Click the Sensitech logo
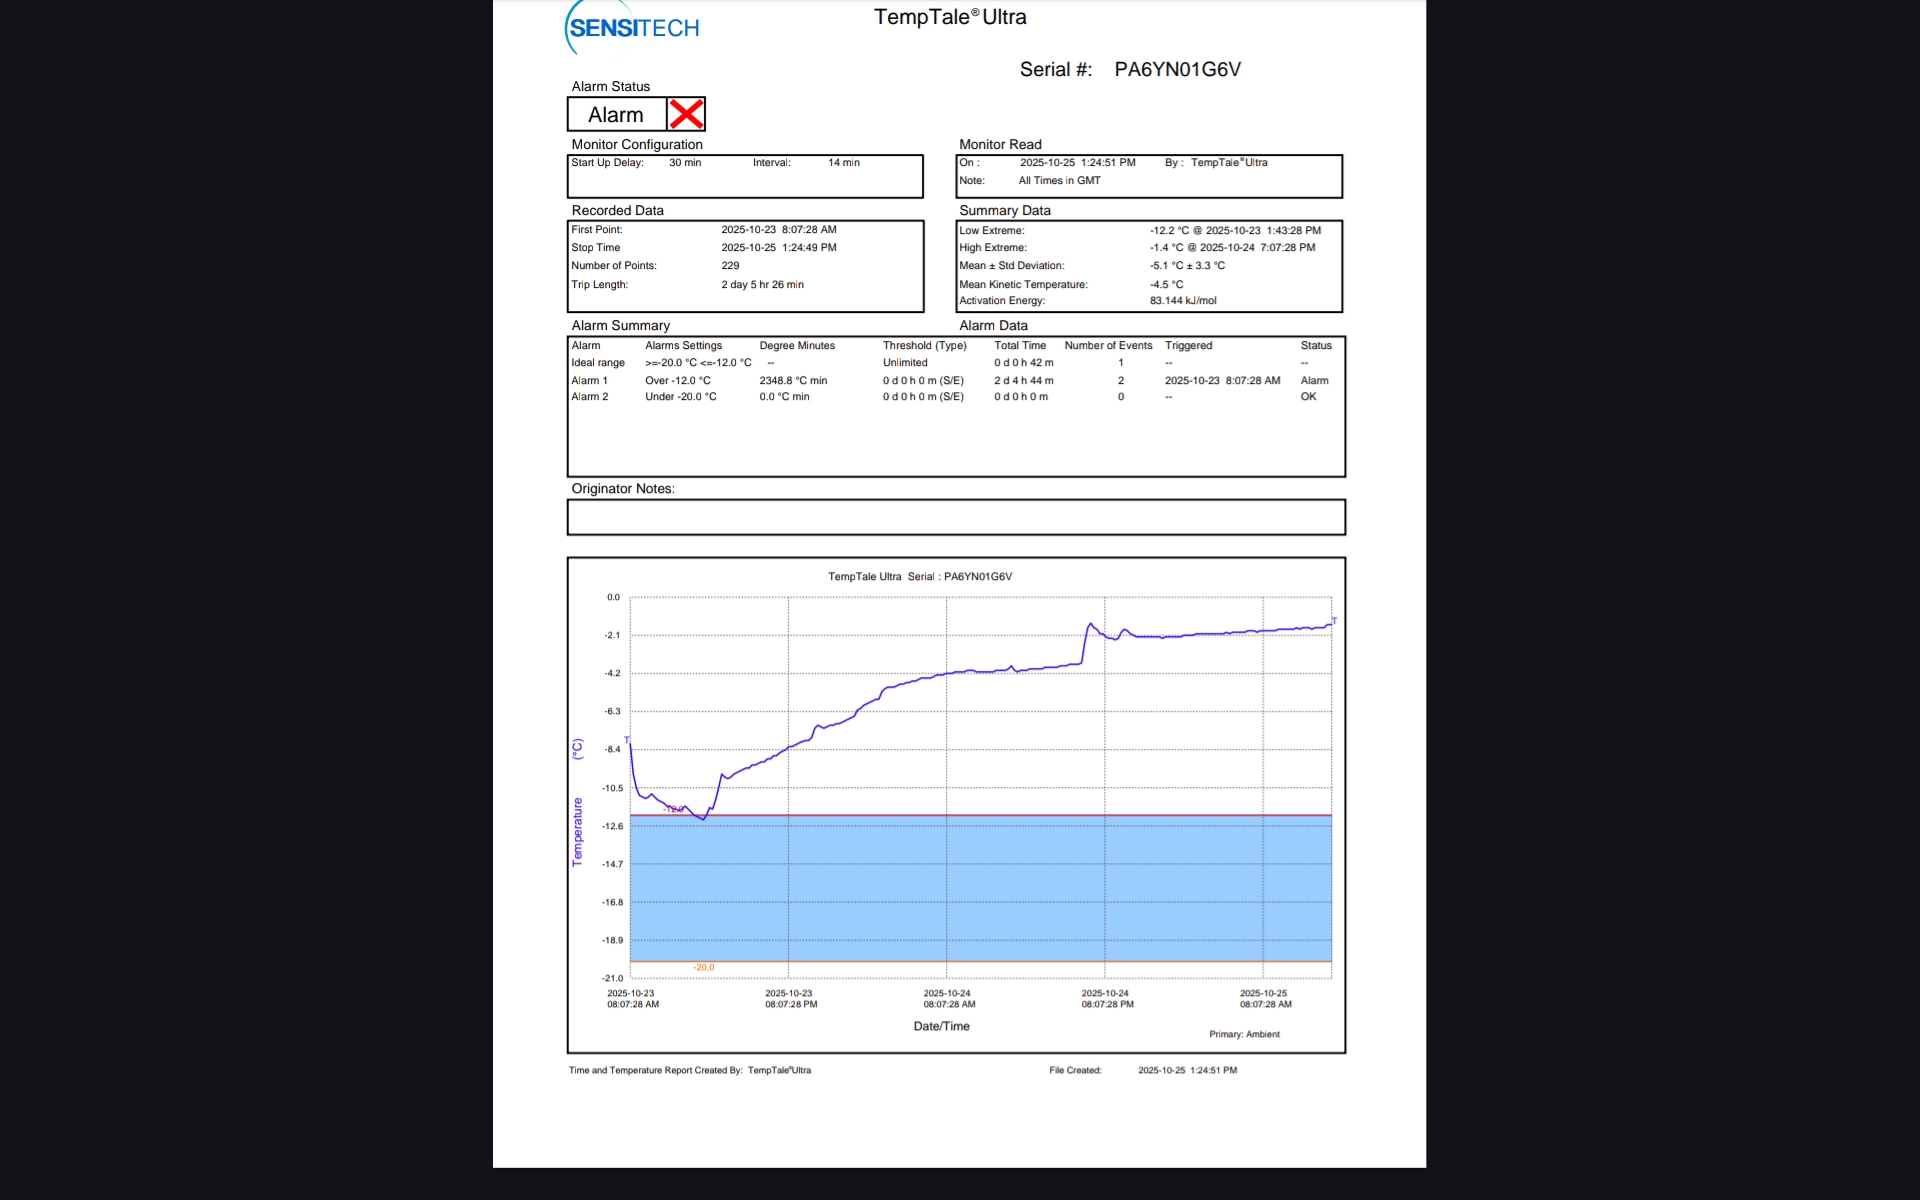Screen dimensions: 1920x1200 click(x=633, y=28)
